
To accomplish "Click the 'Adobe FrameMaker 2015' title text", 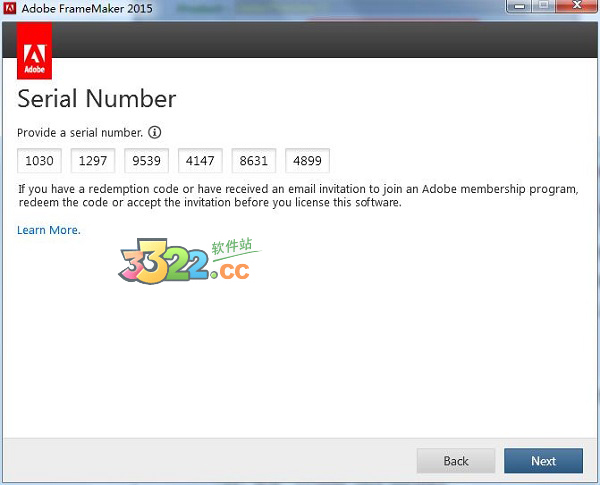I will click(x=87, y=8).
